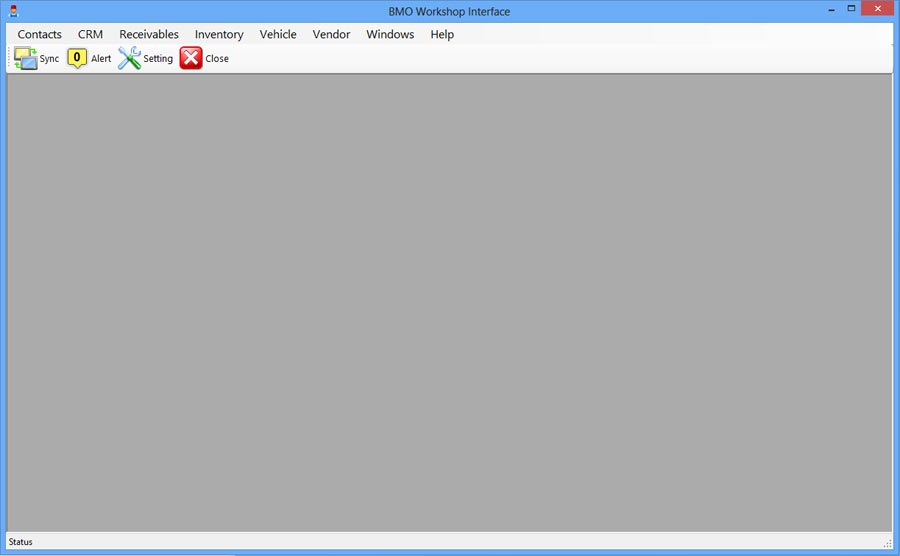Click the Close label in the toolbar

(x=217, y=59)
